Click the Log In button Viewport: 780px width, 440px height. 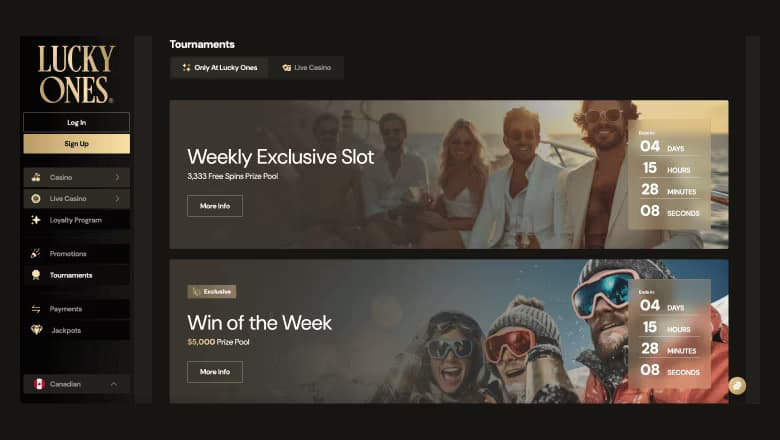(x=77, y=122)
